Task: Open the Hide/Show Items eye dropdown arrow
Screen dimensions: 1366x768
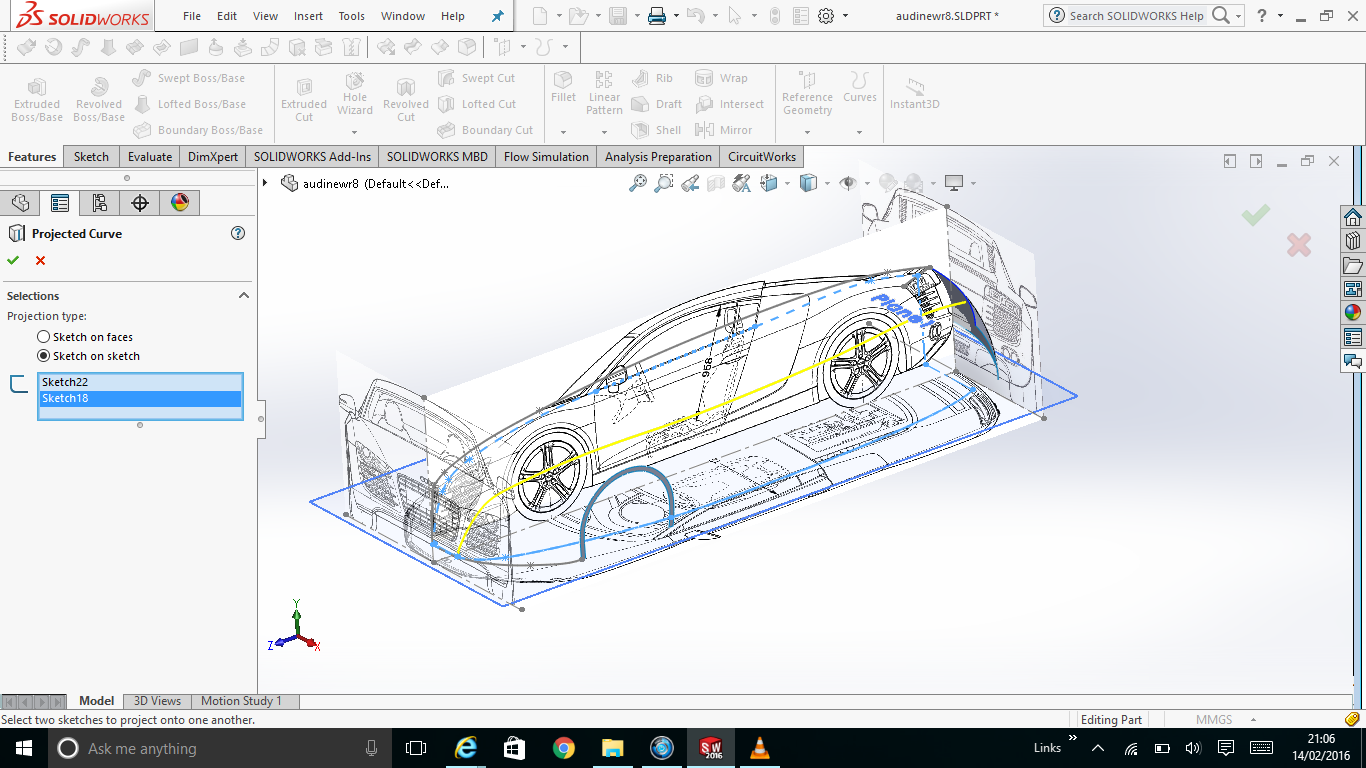Action: [866, 184]
